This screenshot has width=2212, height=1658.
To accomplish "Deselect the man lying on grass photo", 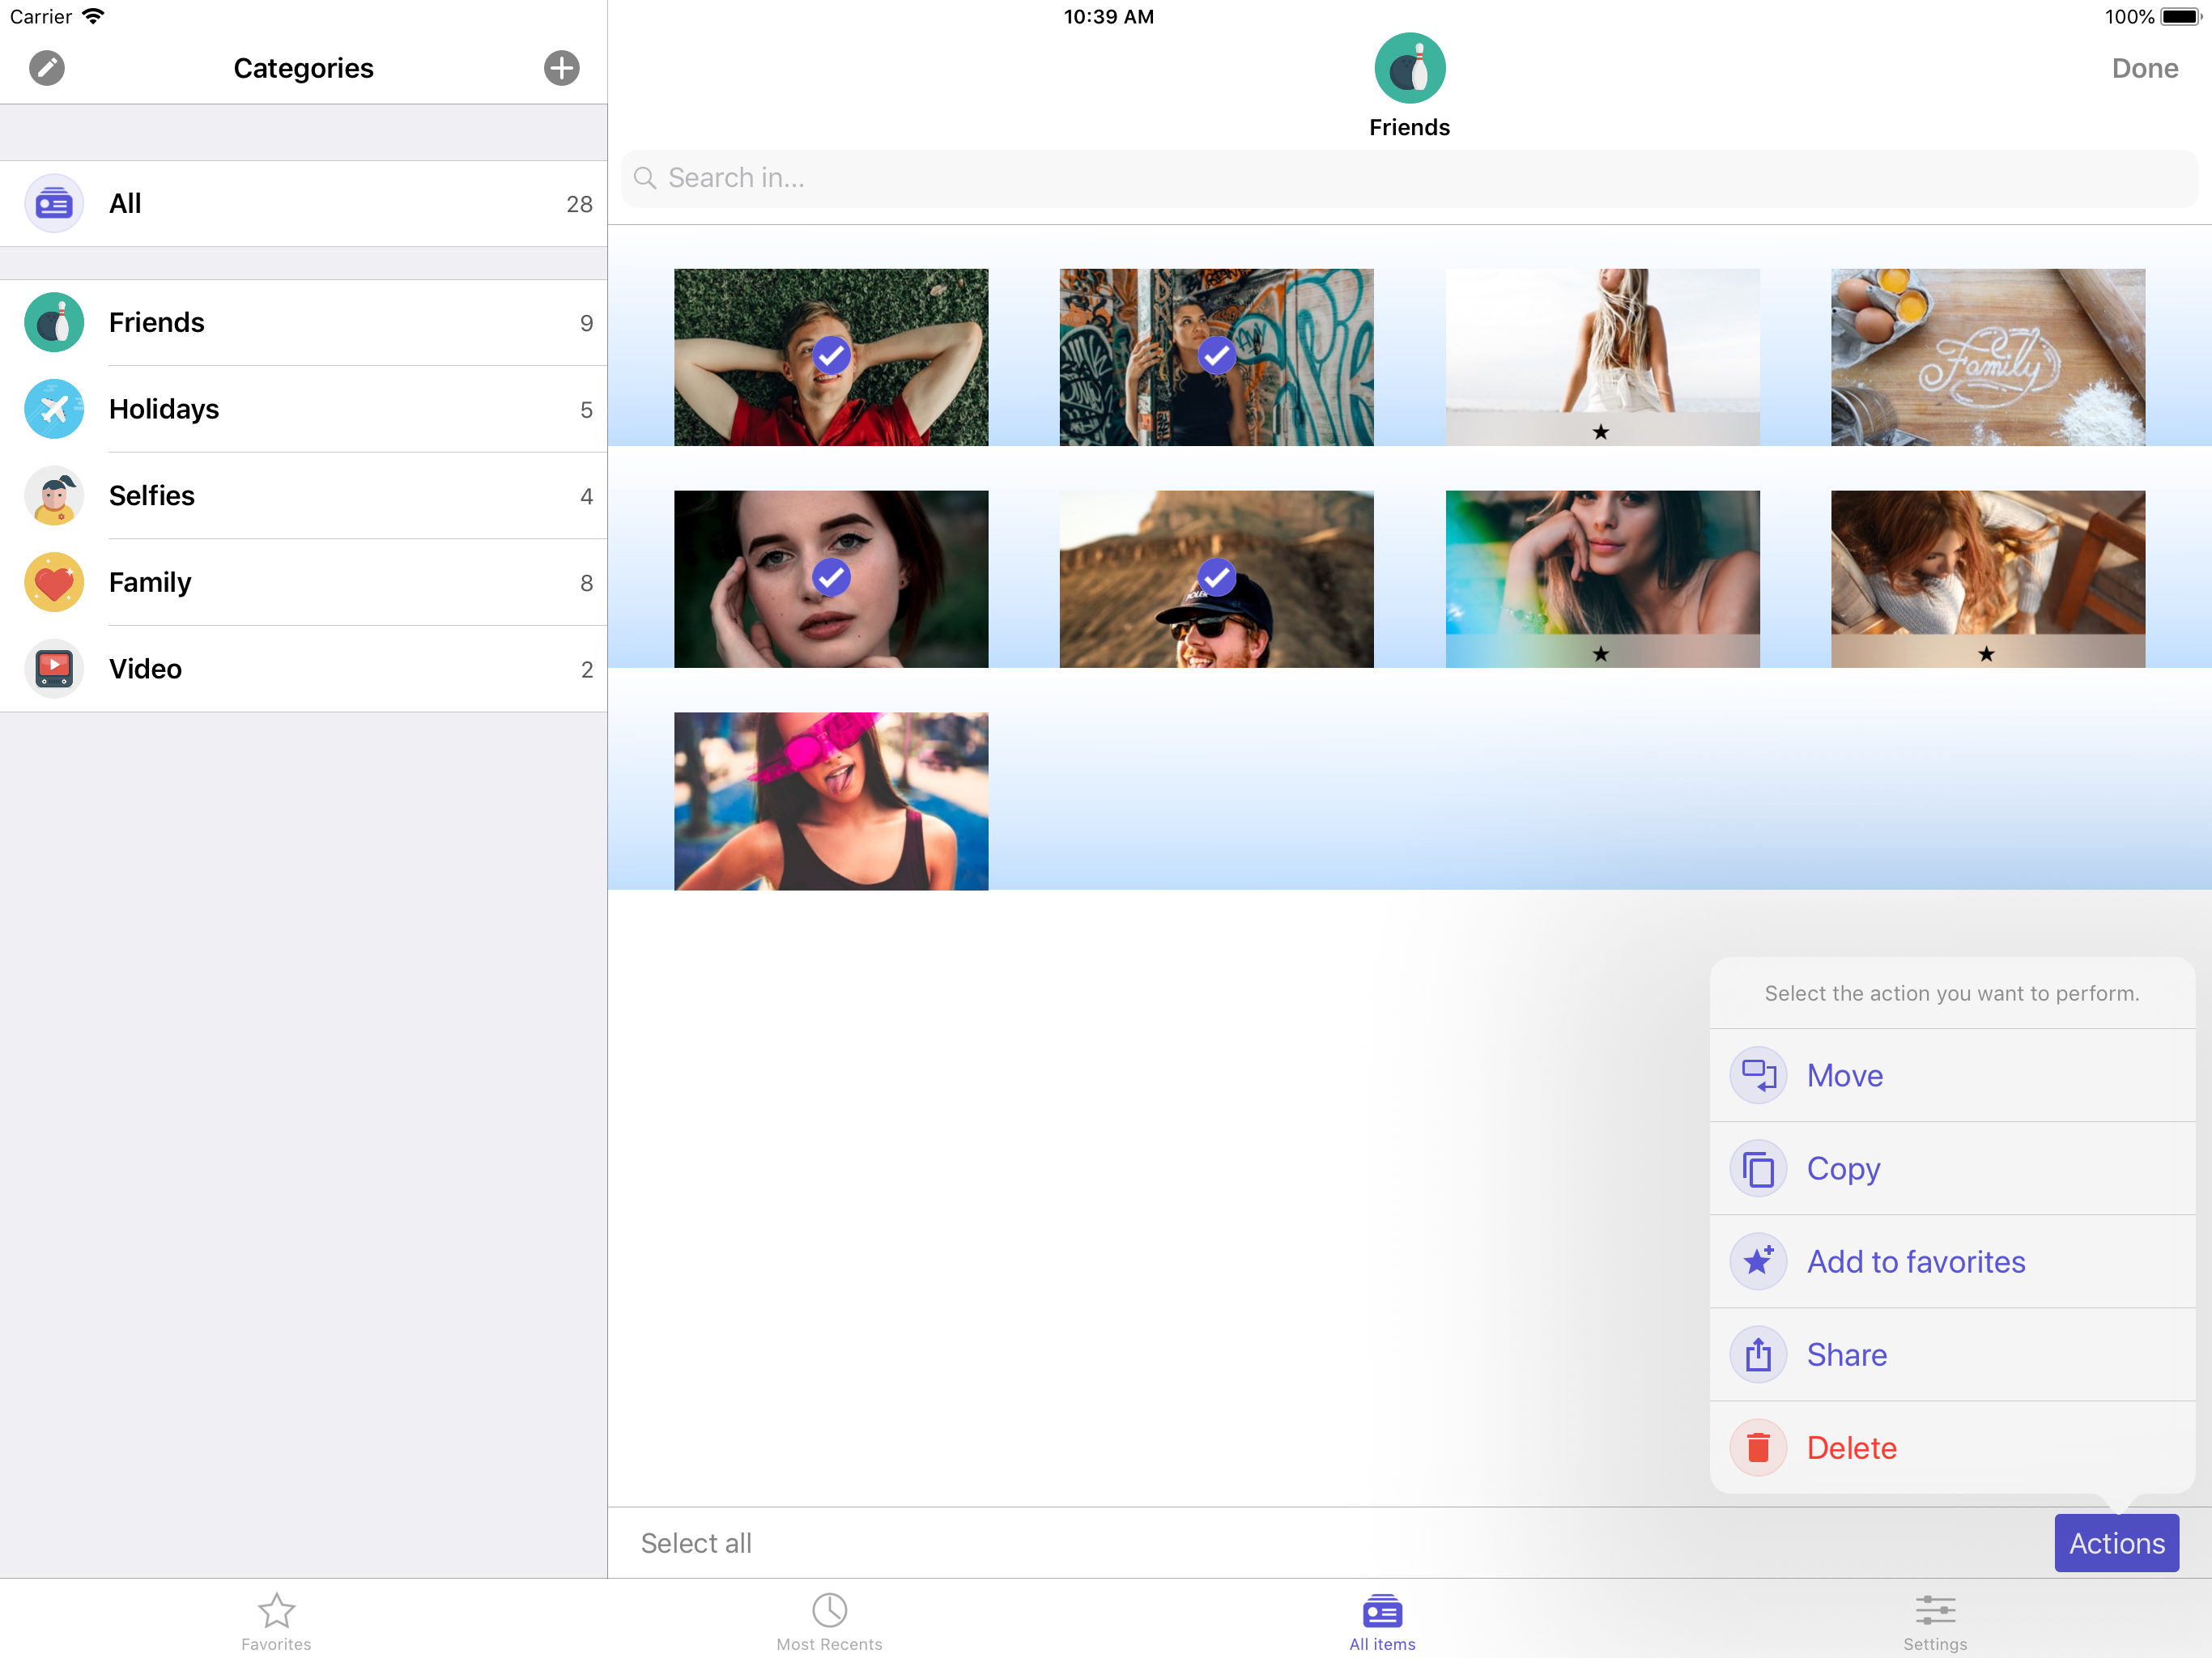I will click(x=831, y=356).
